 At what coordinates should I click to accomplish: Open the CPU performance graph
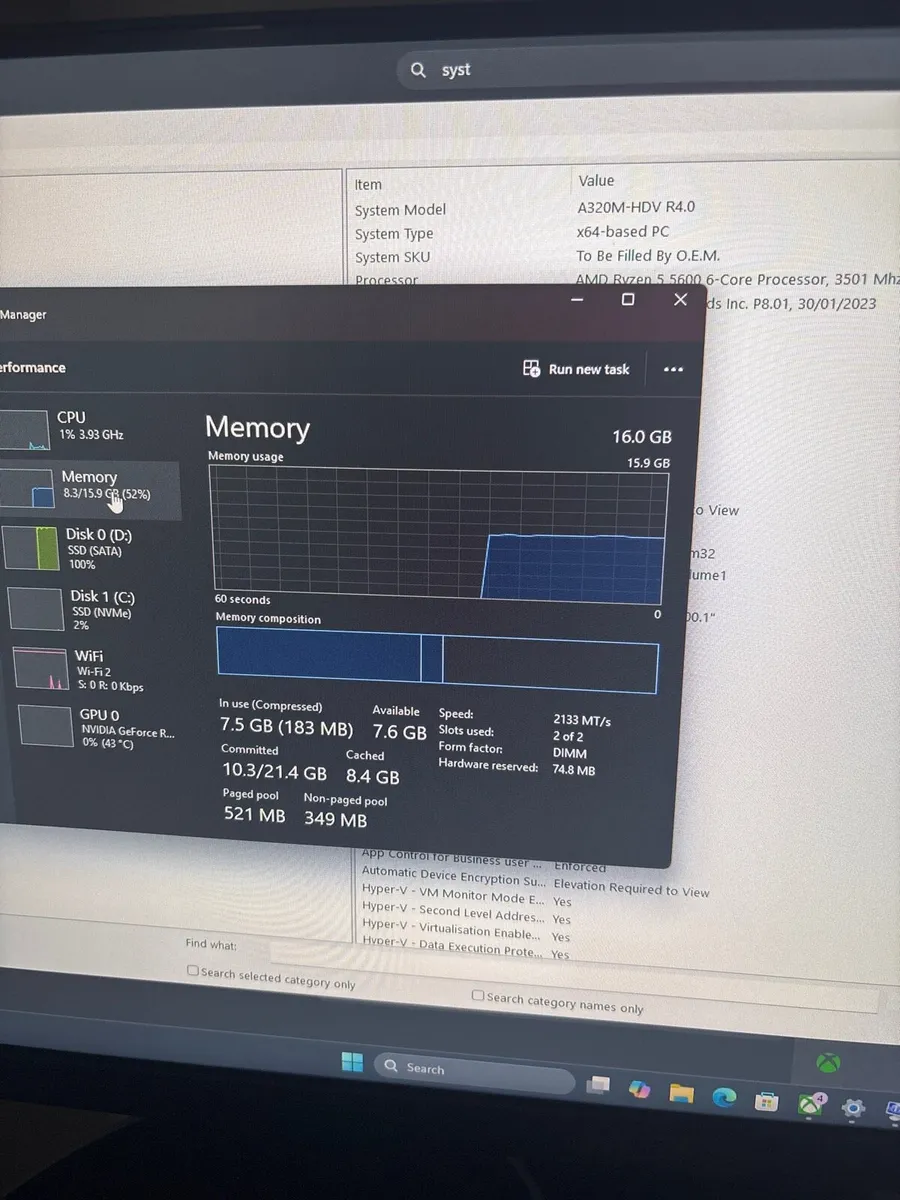pyautogui.click(x=90, y=428)
